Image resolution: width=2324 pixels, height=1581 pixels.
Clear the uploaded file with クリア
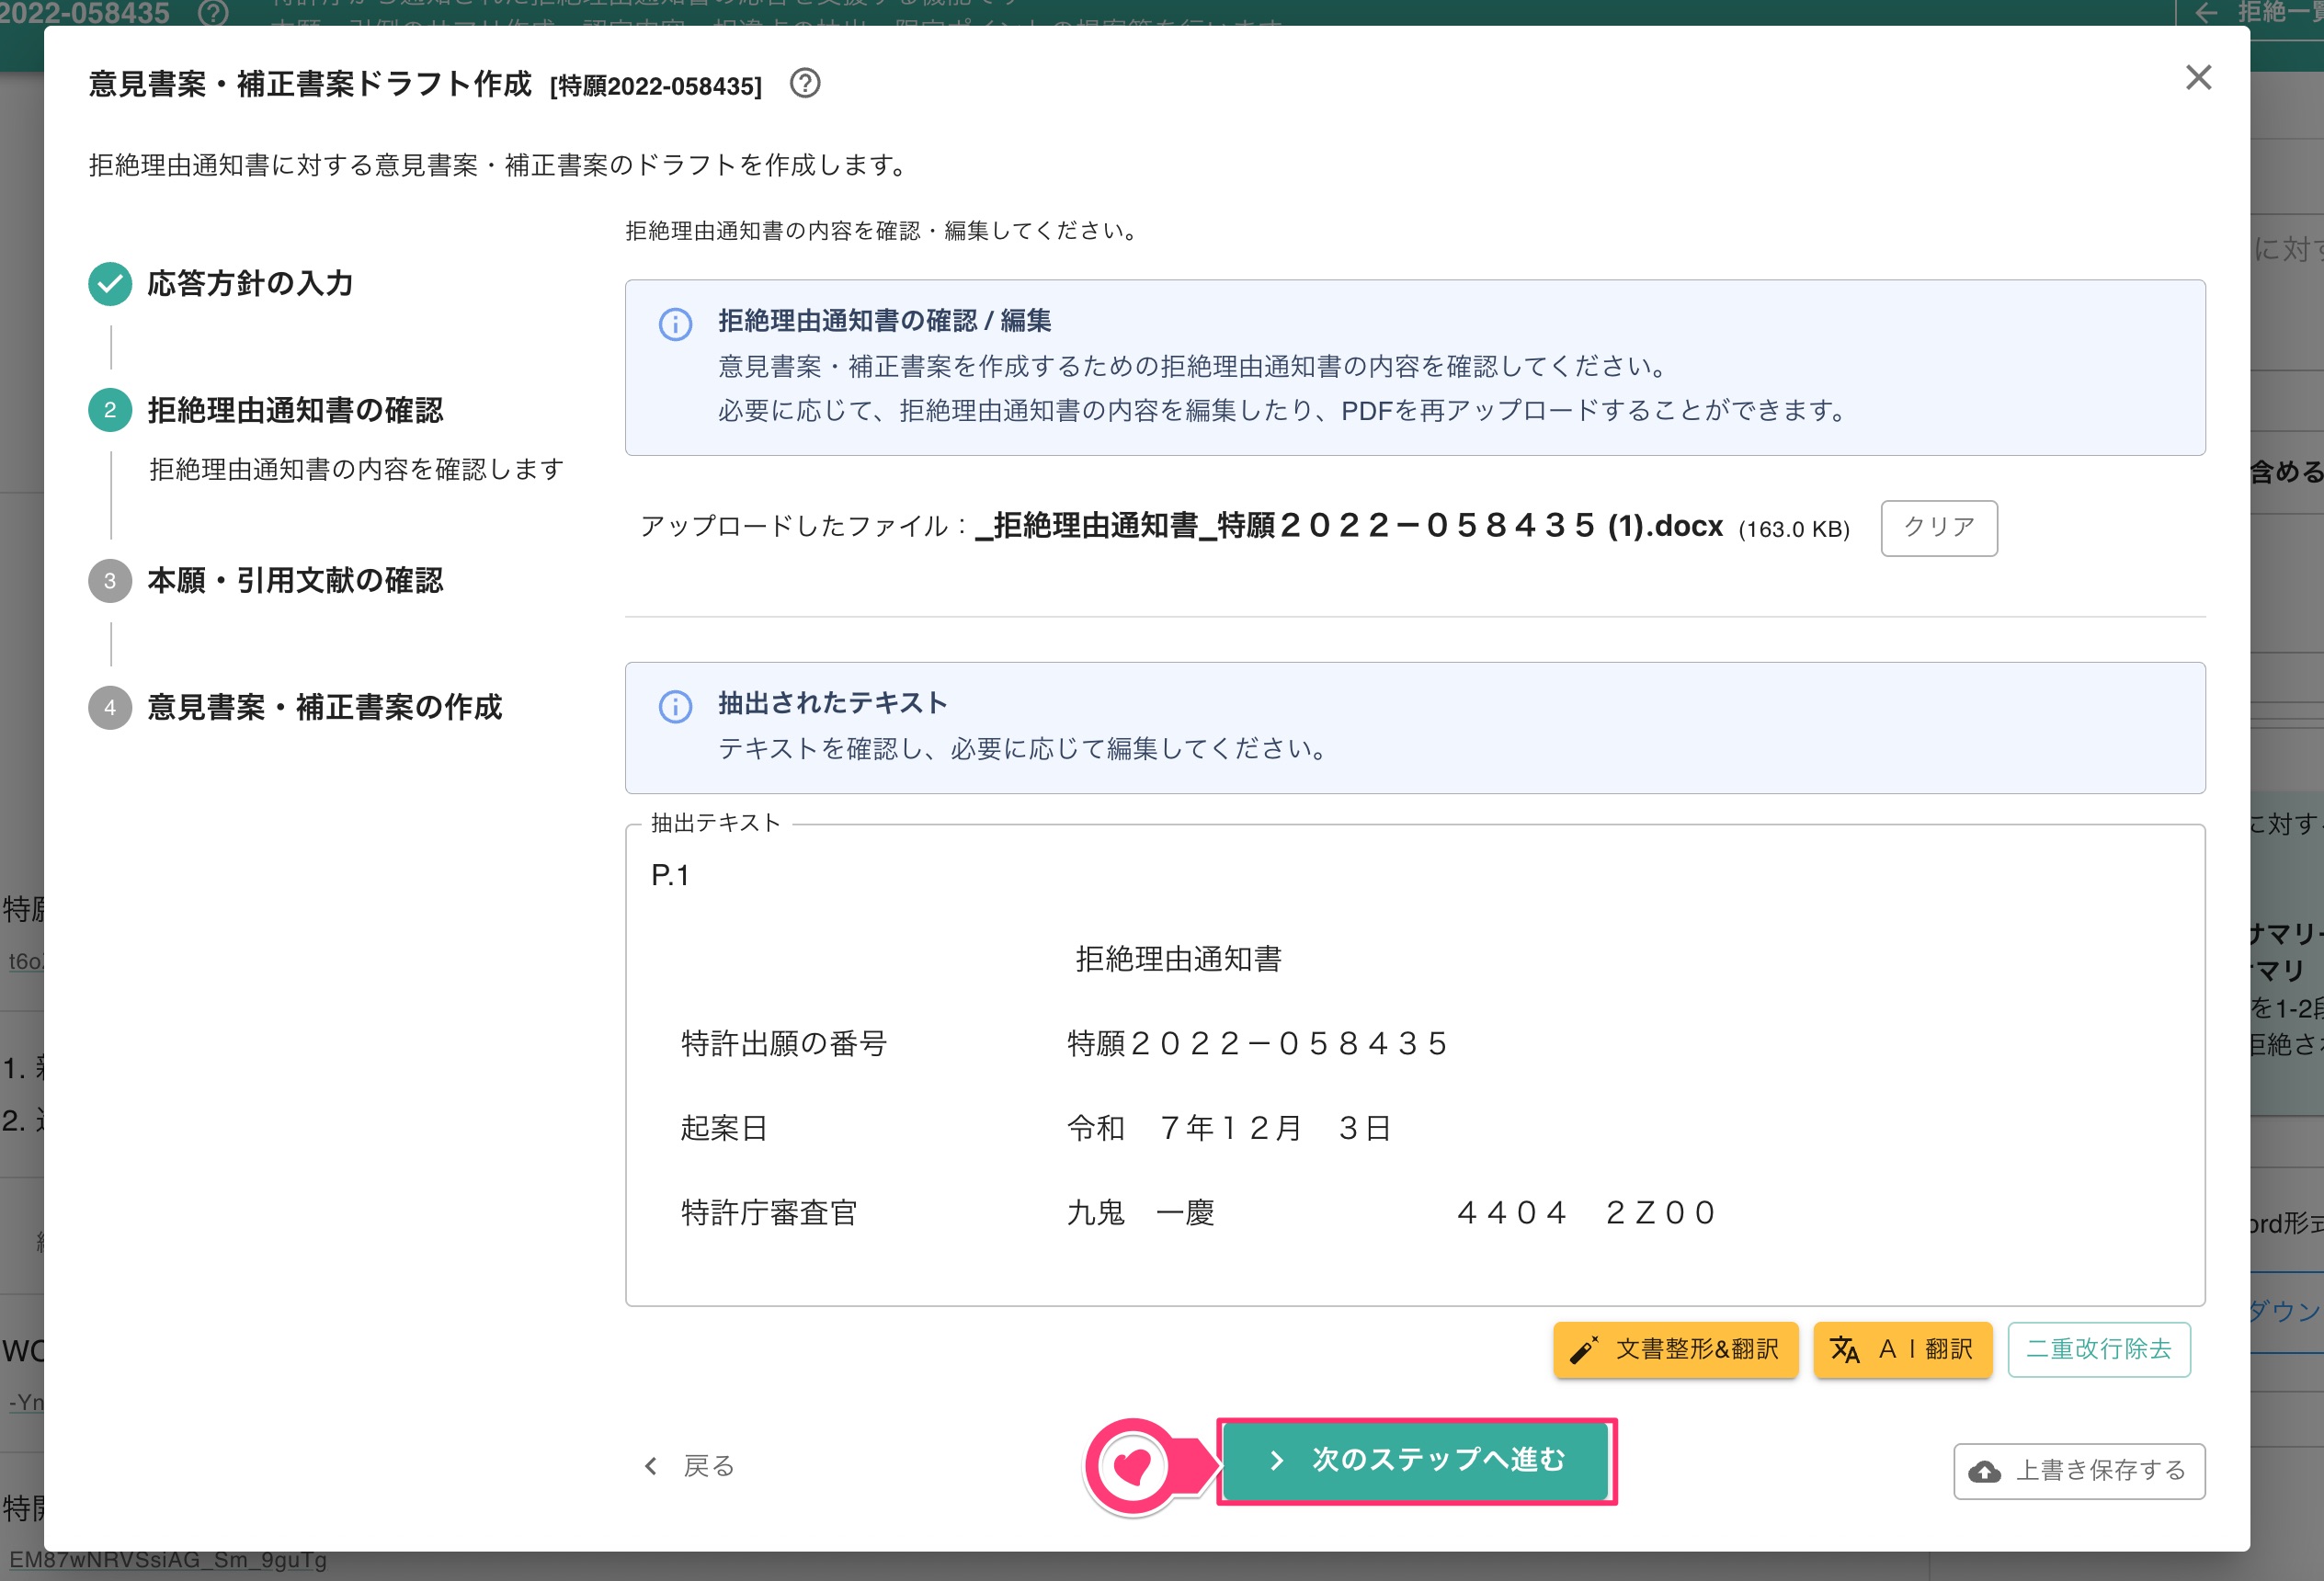pyautogui.click(x=1938, y=527)
